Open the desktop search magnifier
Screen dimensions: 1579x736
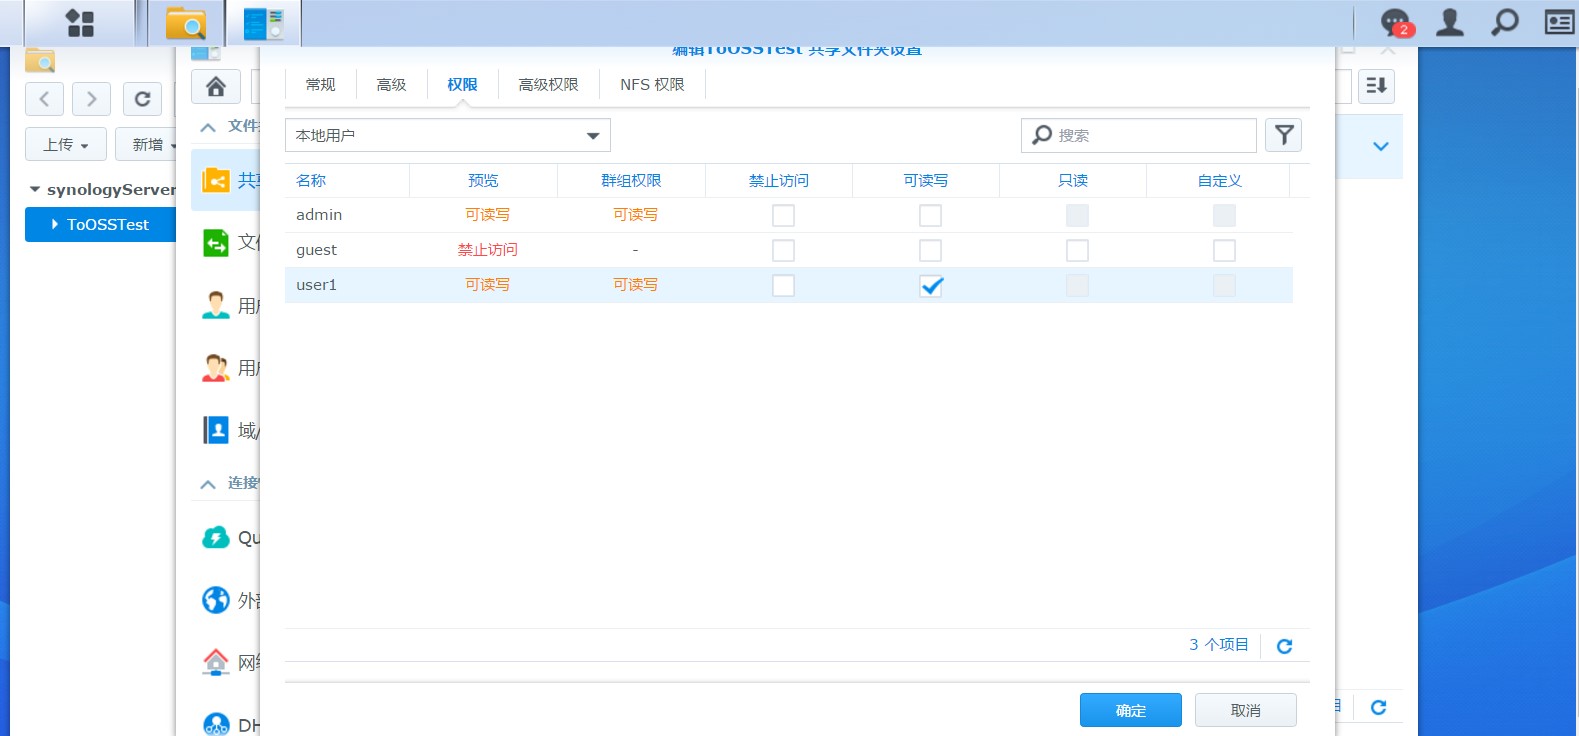[x=1505, y=22]
